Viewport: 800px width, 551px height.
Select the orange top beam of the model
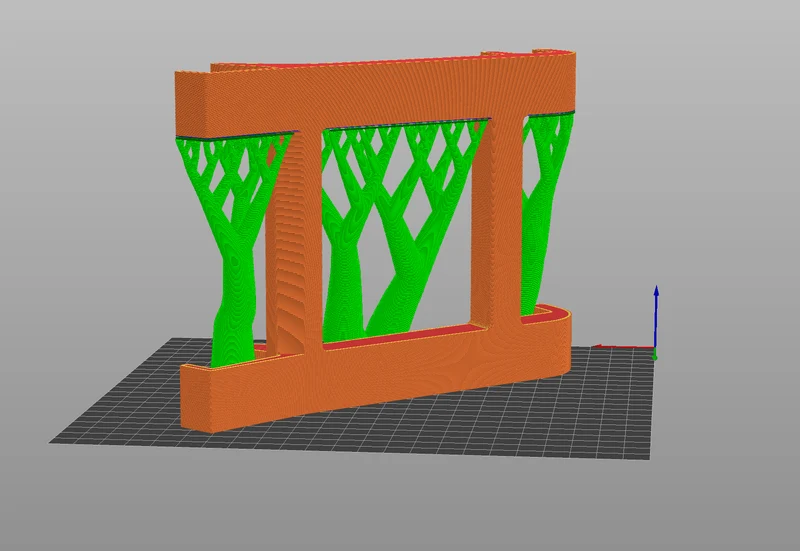[375, 95]
